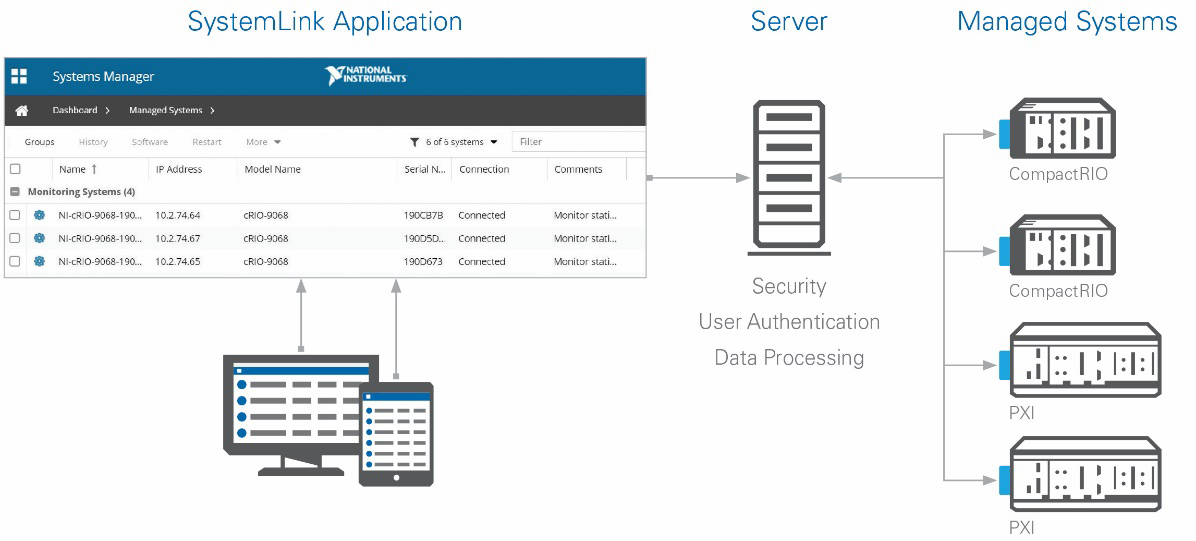Viewport: 1196px width, 541px height.
Task: Navigate to Dashboard breadcrumb
Action: coord(75,111)
